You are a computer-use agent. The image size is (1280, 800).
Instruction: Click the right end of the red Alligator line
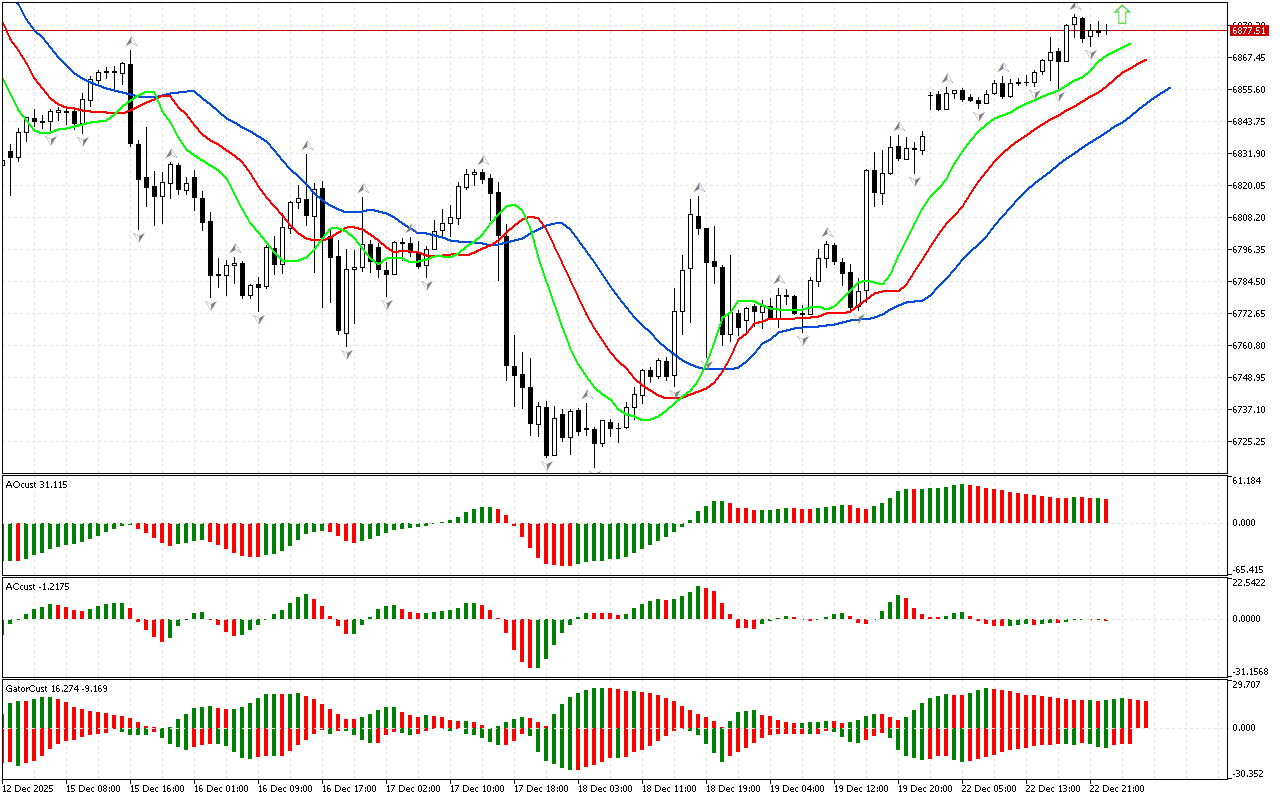(1145, 60)
